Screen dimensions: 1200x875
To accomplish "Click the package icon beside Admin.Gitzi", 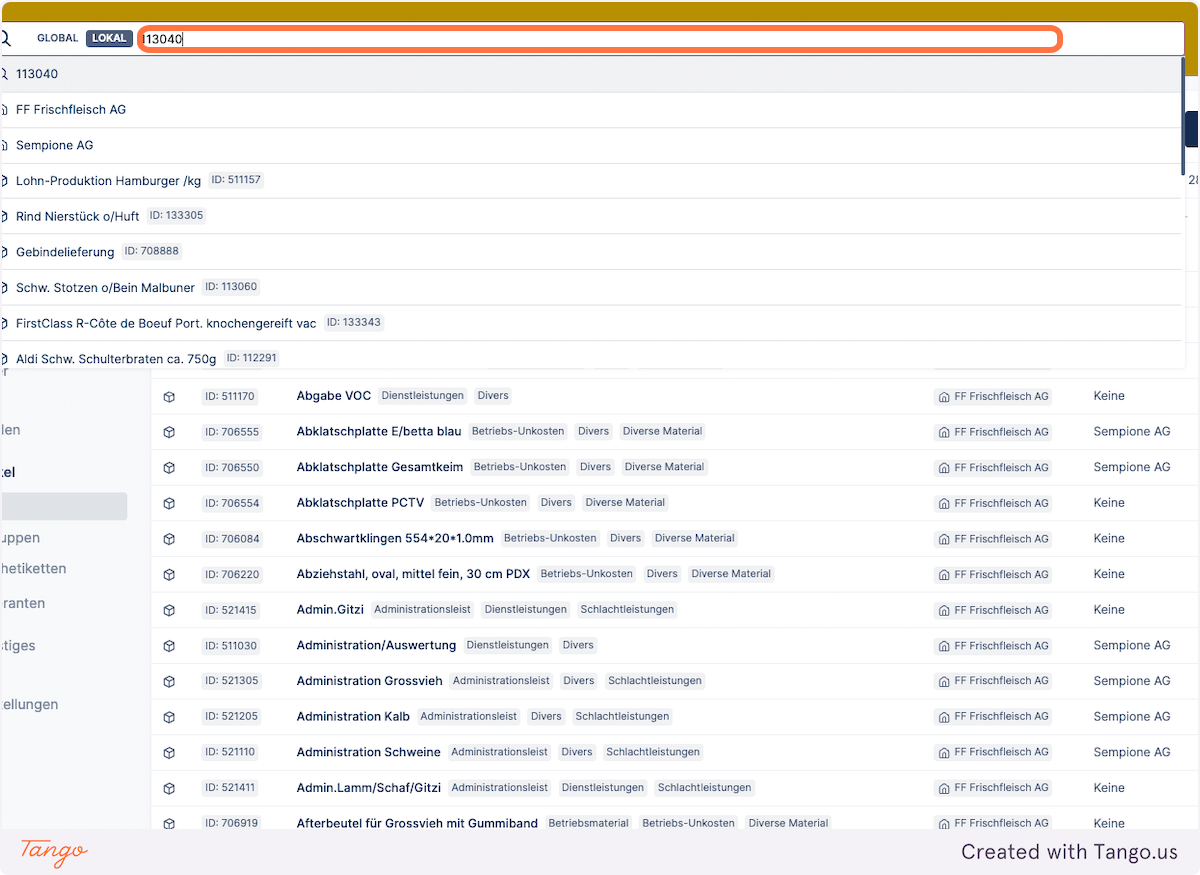I will point(169,610).
